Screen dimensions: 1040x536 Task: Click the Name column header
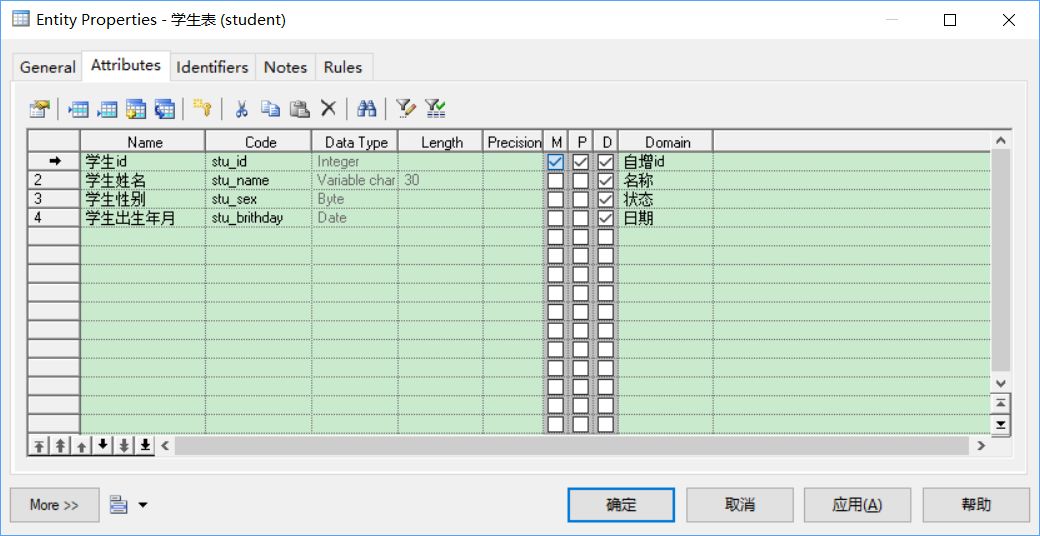click(143, 142)
